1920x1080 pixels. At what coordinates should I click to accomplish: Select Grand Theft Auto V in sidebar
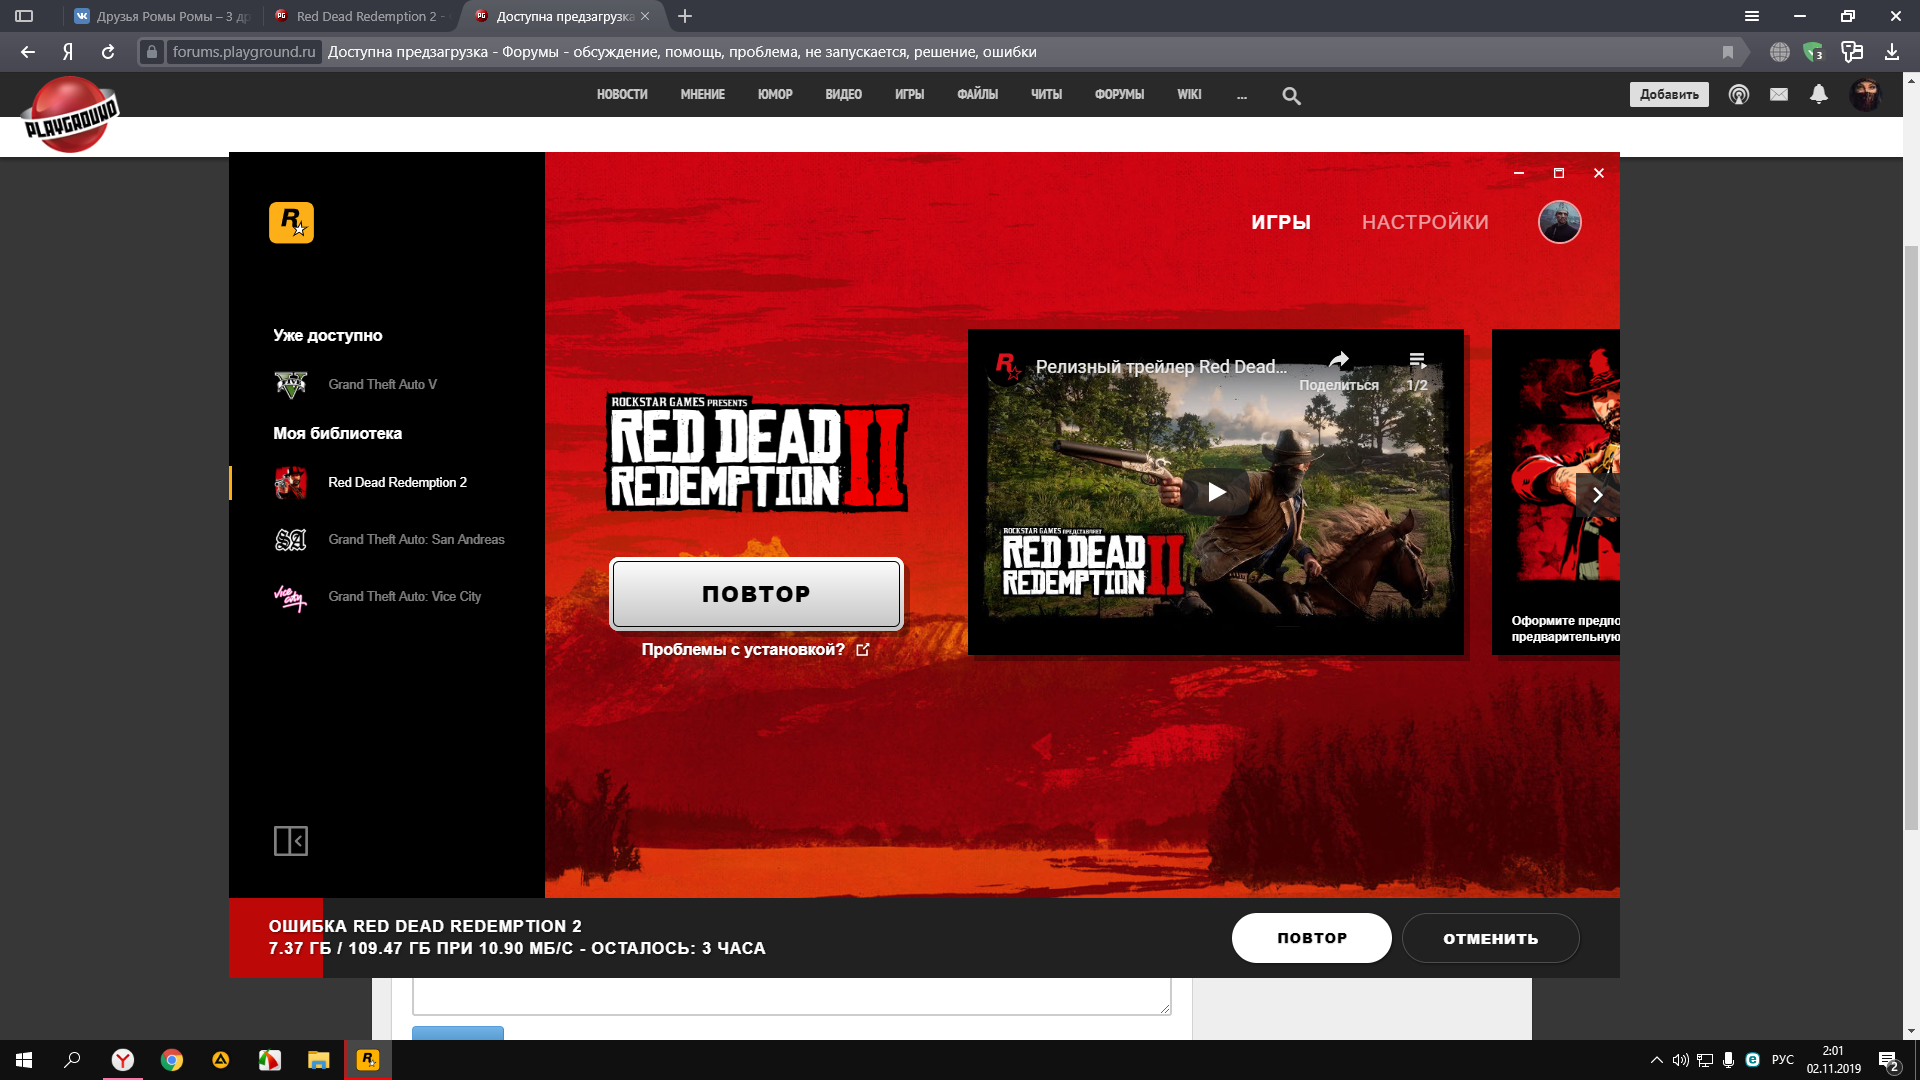381,384
